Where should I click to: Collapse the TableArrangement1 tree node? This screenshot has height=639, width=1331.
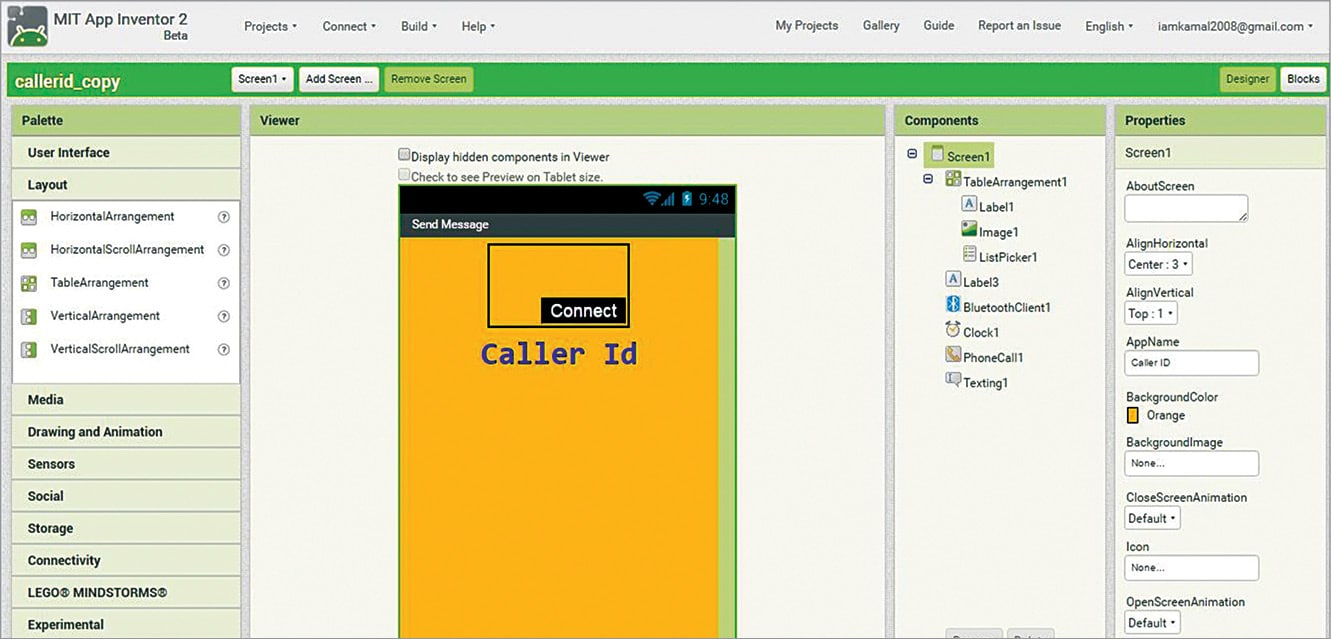[927, 180]
